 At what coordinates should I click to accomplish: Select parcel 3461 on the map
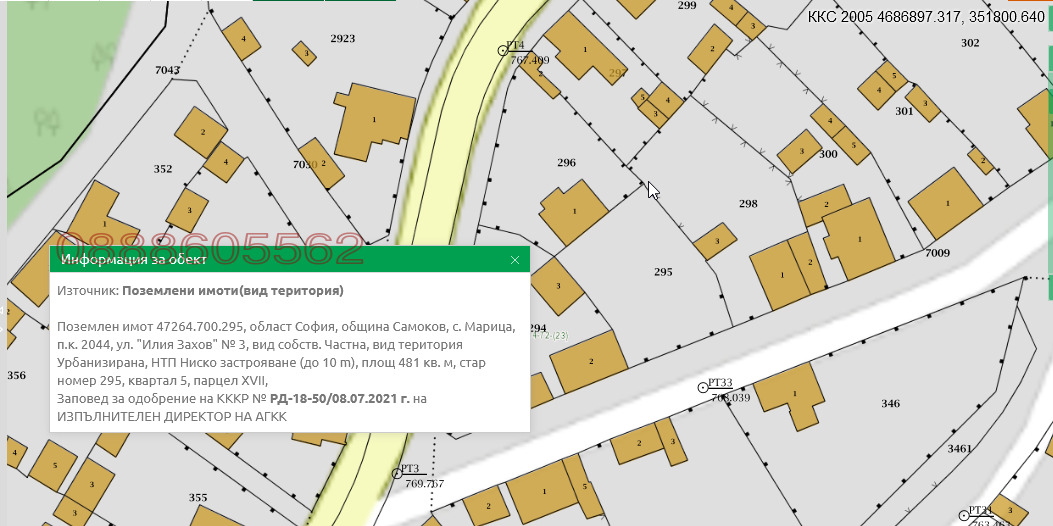click(x=959, y=449)
